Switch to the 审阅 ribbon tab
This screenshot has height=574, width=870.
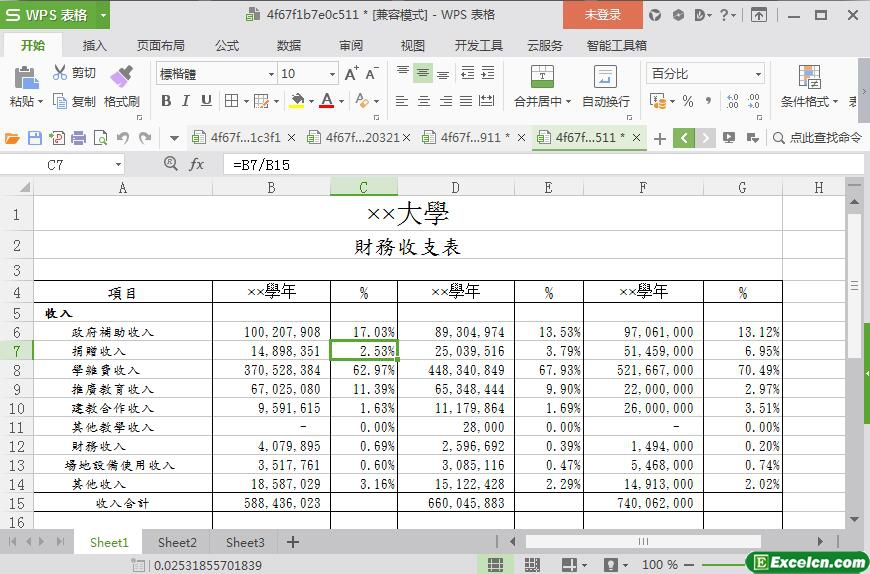pos(351,45)
